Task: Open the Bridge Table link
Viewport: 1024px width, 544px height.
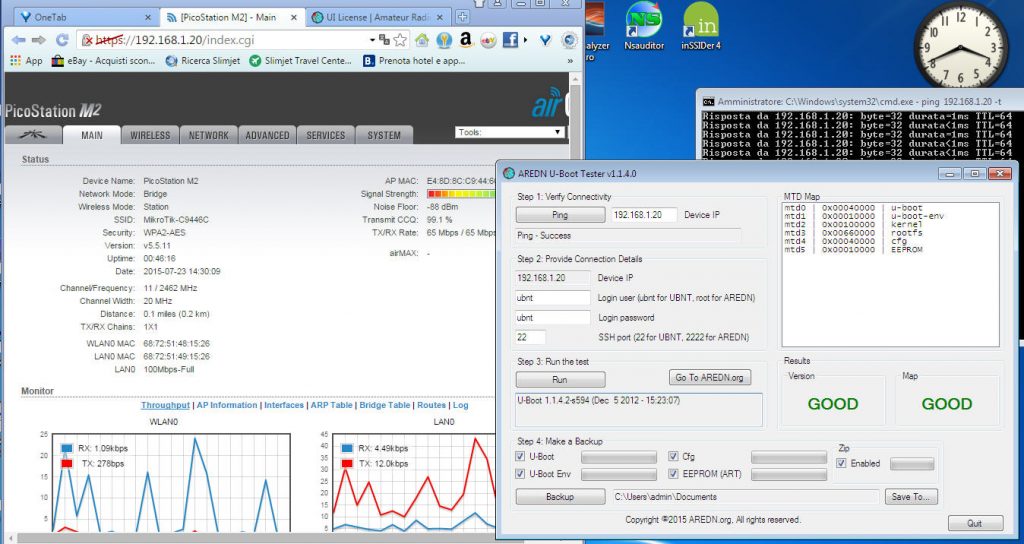Action: click(385, 405)
